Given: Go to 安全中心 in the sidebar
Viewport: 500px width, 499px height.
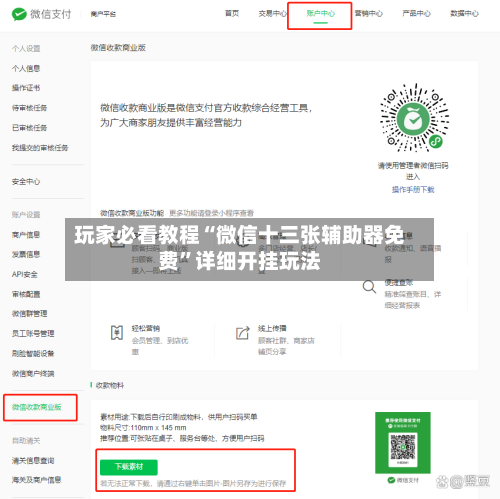Looking at the screenshot, I should (26, 182).
